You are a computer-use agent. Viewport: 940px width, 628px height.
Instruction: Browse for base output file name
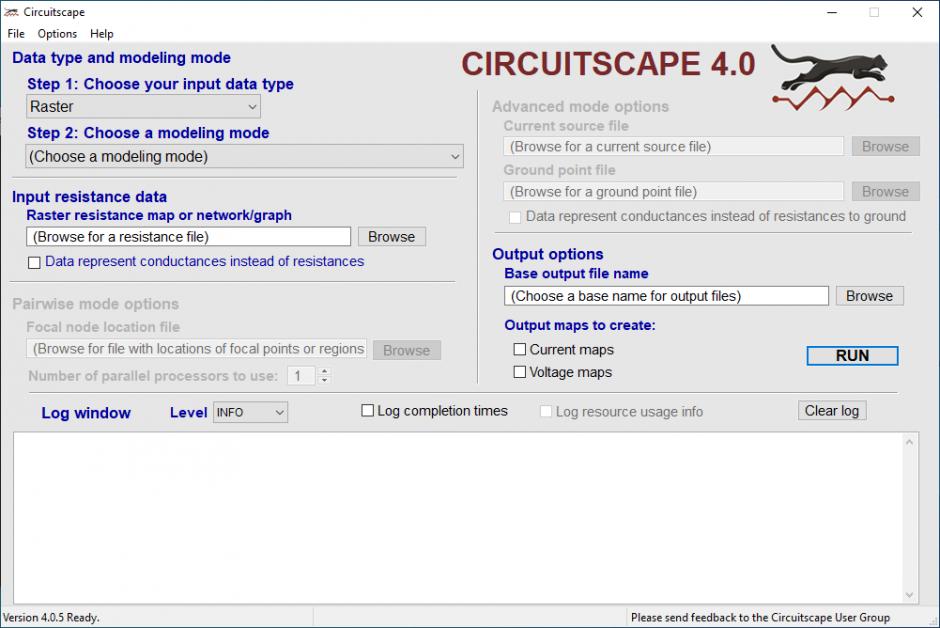pyautogui.click(x=869, y=296)
